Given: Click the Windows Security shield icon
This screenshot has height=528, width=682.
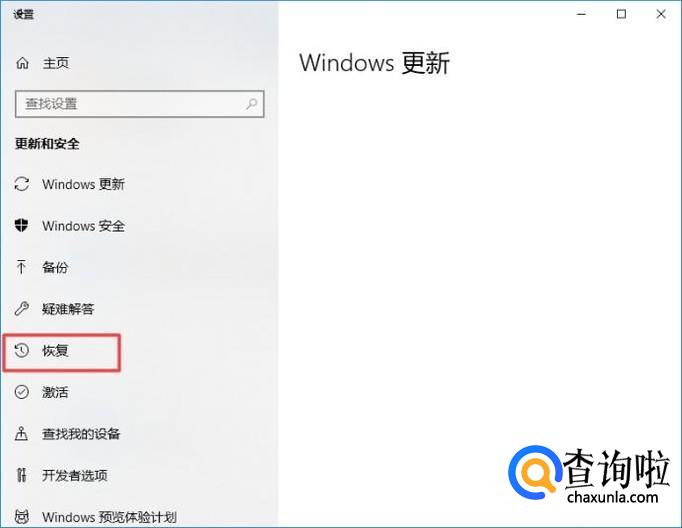Looking at the screenshot, I should [x=21, y=225].
